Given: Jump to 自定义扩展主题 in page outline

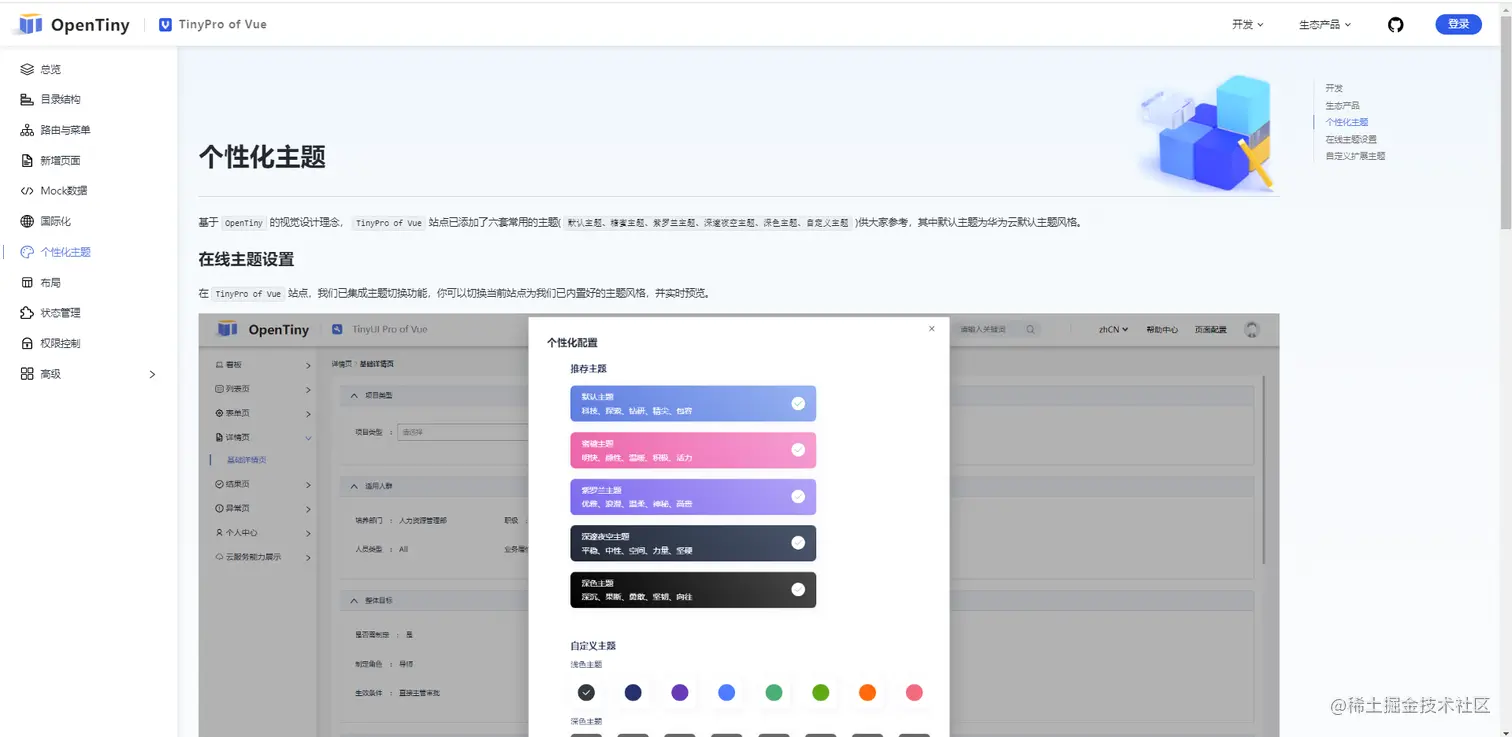Looking at the screenshot, I should tap(1355, 156).
